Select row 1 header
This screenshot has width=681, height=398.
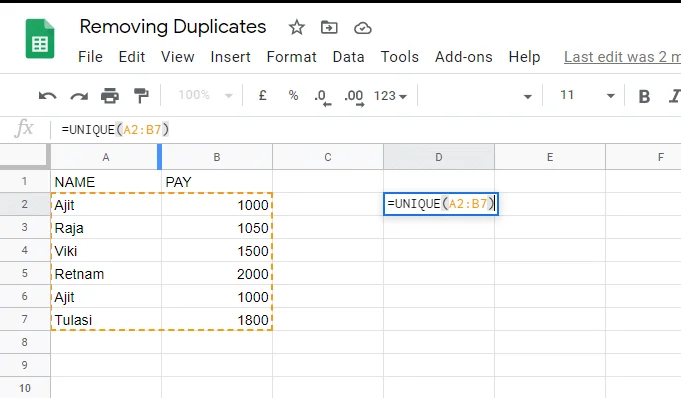point(25,181)
